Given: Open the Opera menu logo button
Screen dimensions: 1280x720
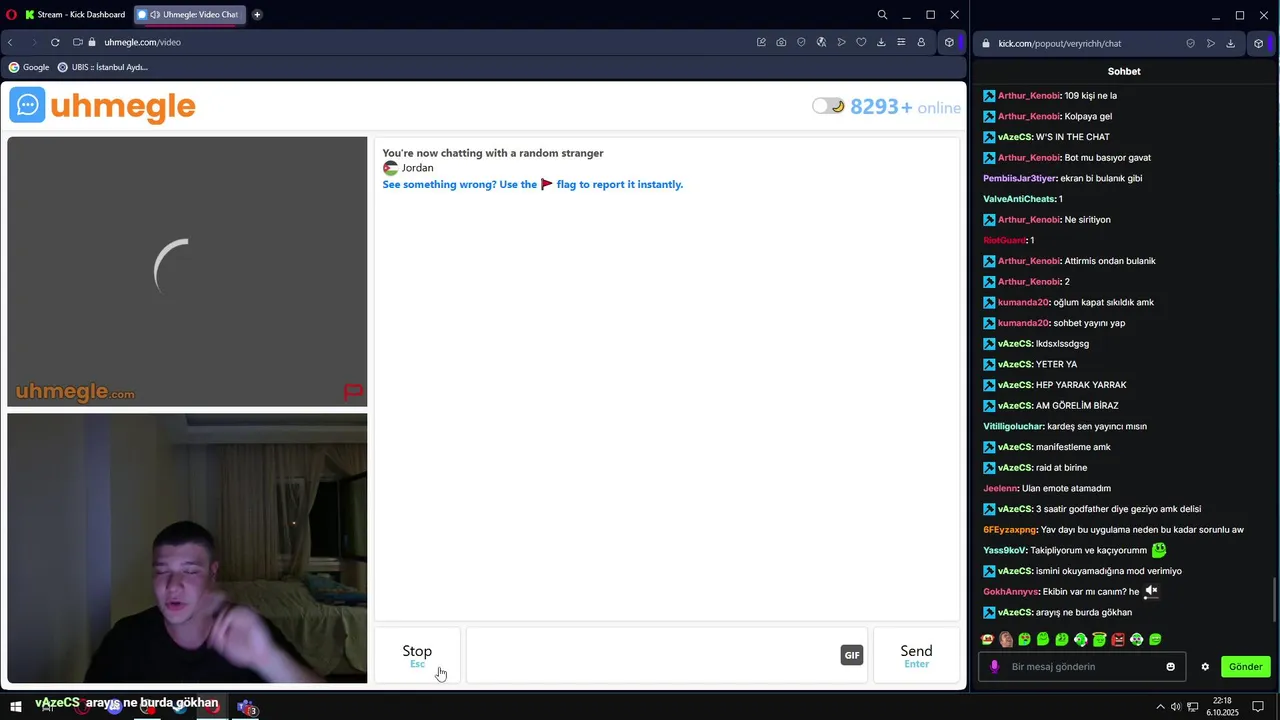Looking at the screenshot, I should [x=10, y=14].
